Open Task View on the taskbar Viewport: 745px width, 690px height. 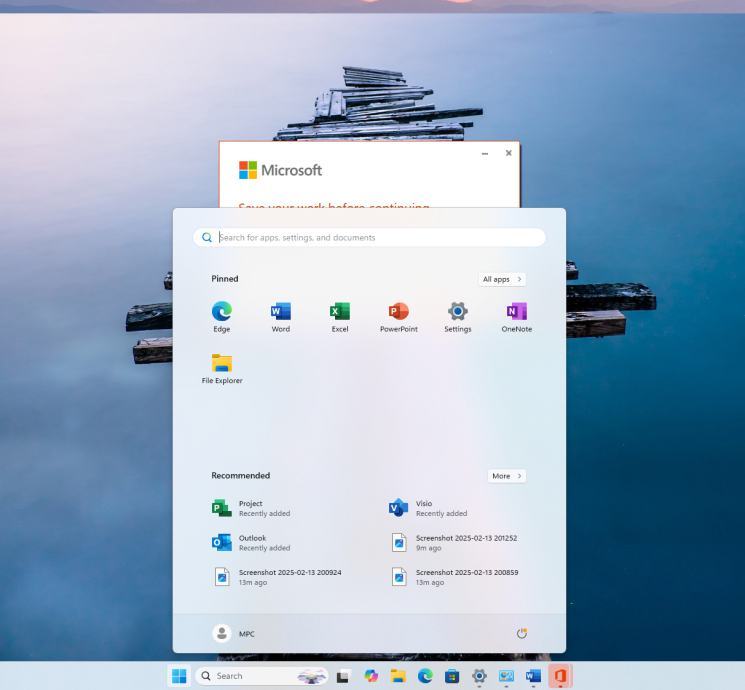343,676
